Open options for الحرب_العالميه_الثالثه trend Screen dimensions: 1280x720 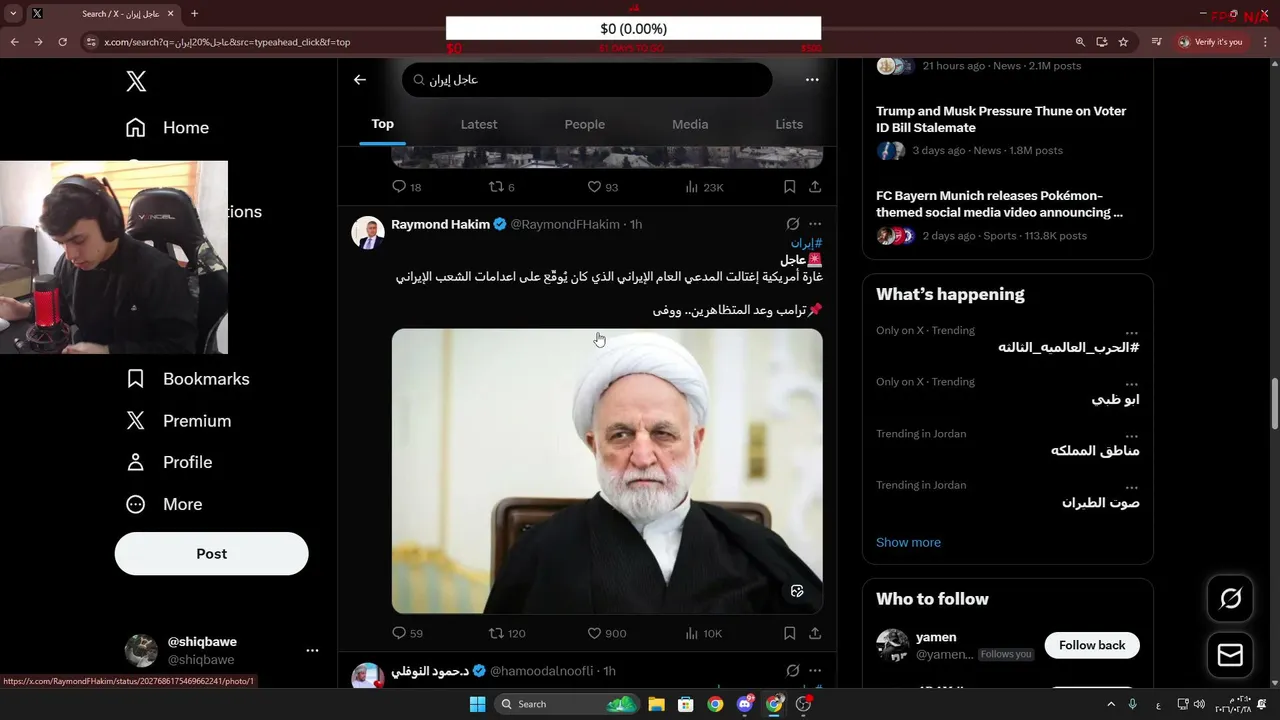[1131, 331]
